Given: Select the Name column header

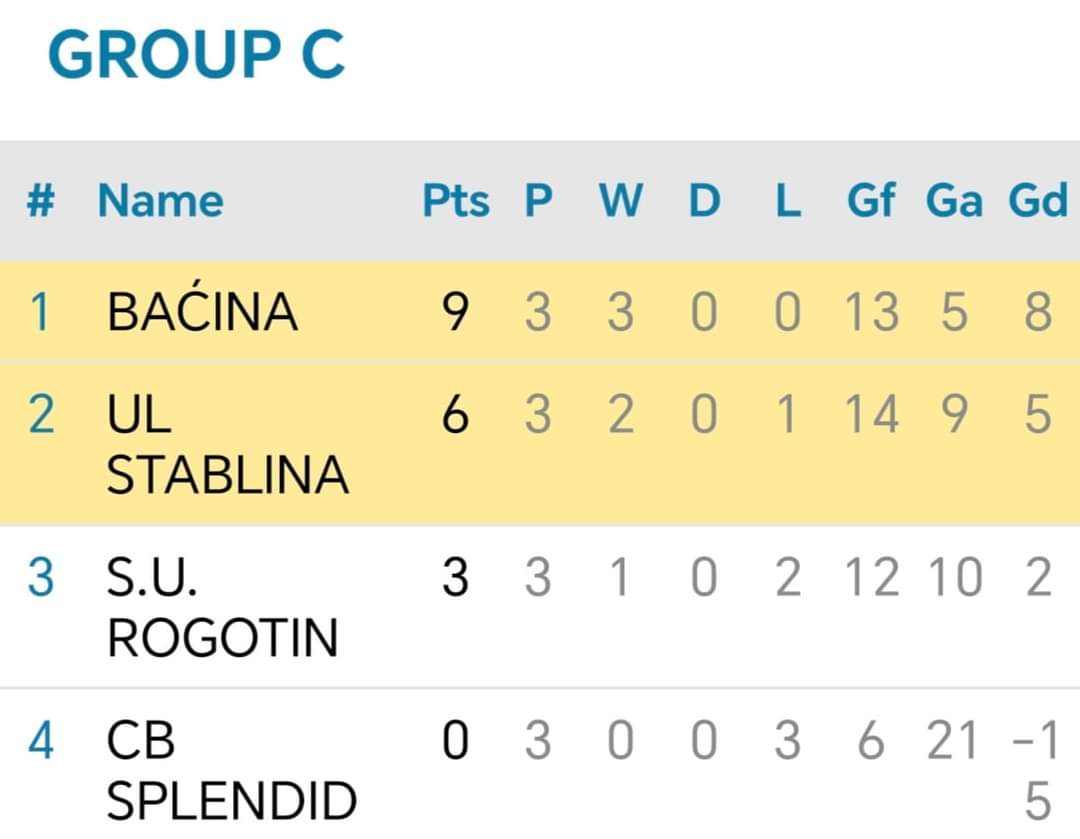Looking at the screenshot, I should [160, 200].
